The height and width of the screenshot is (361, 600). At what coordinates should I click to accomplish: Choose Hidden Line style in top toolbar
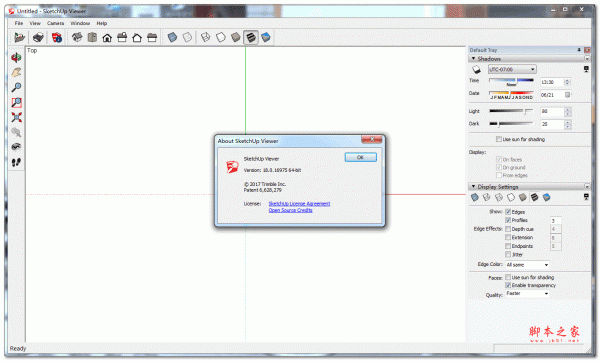click(x=221, y=38)
